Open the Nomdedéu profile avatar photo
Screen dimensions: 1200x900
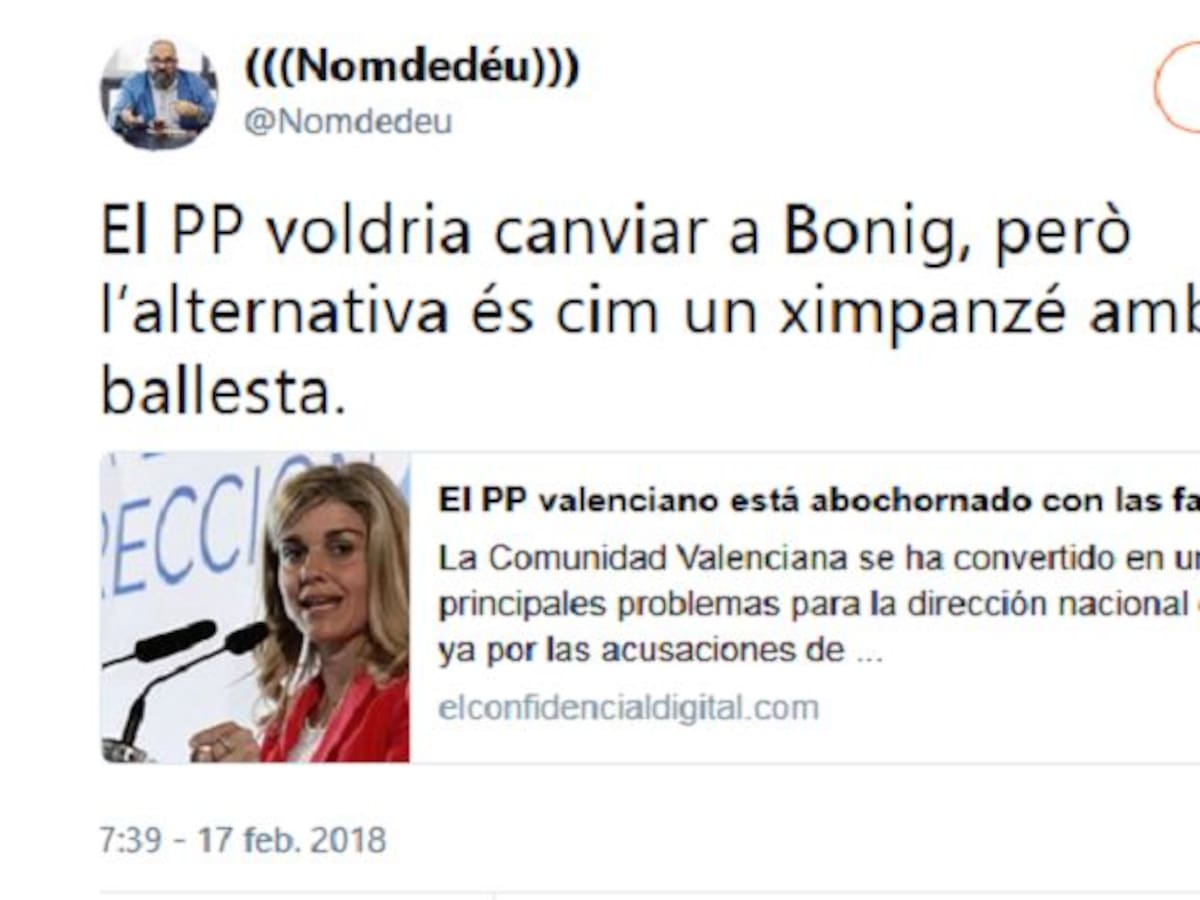pos(159,94)
